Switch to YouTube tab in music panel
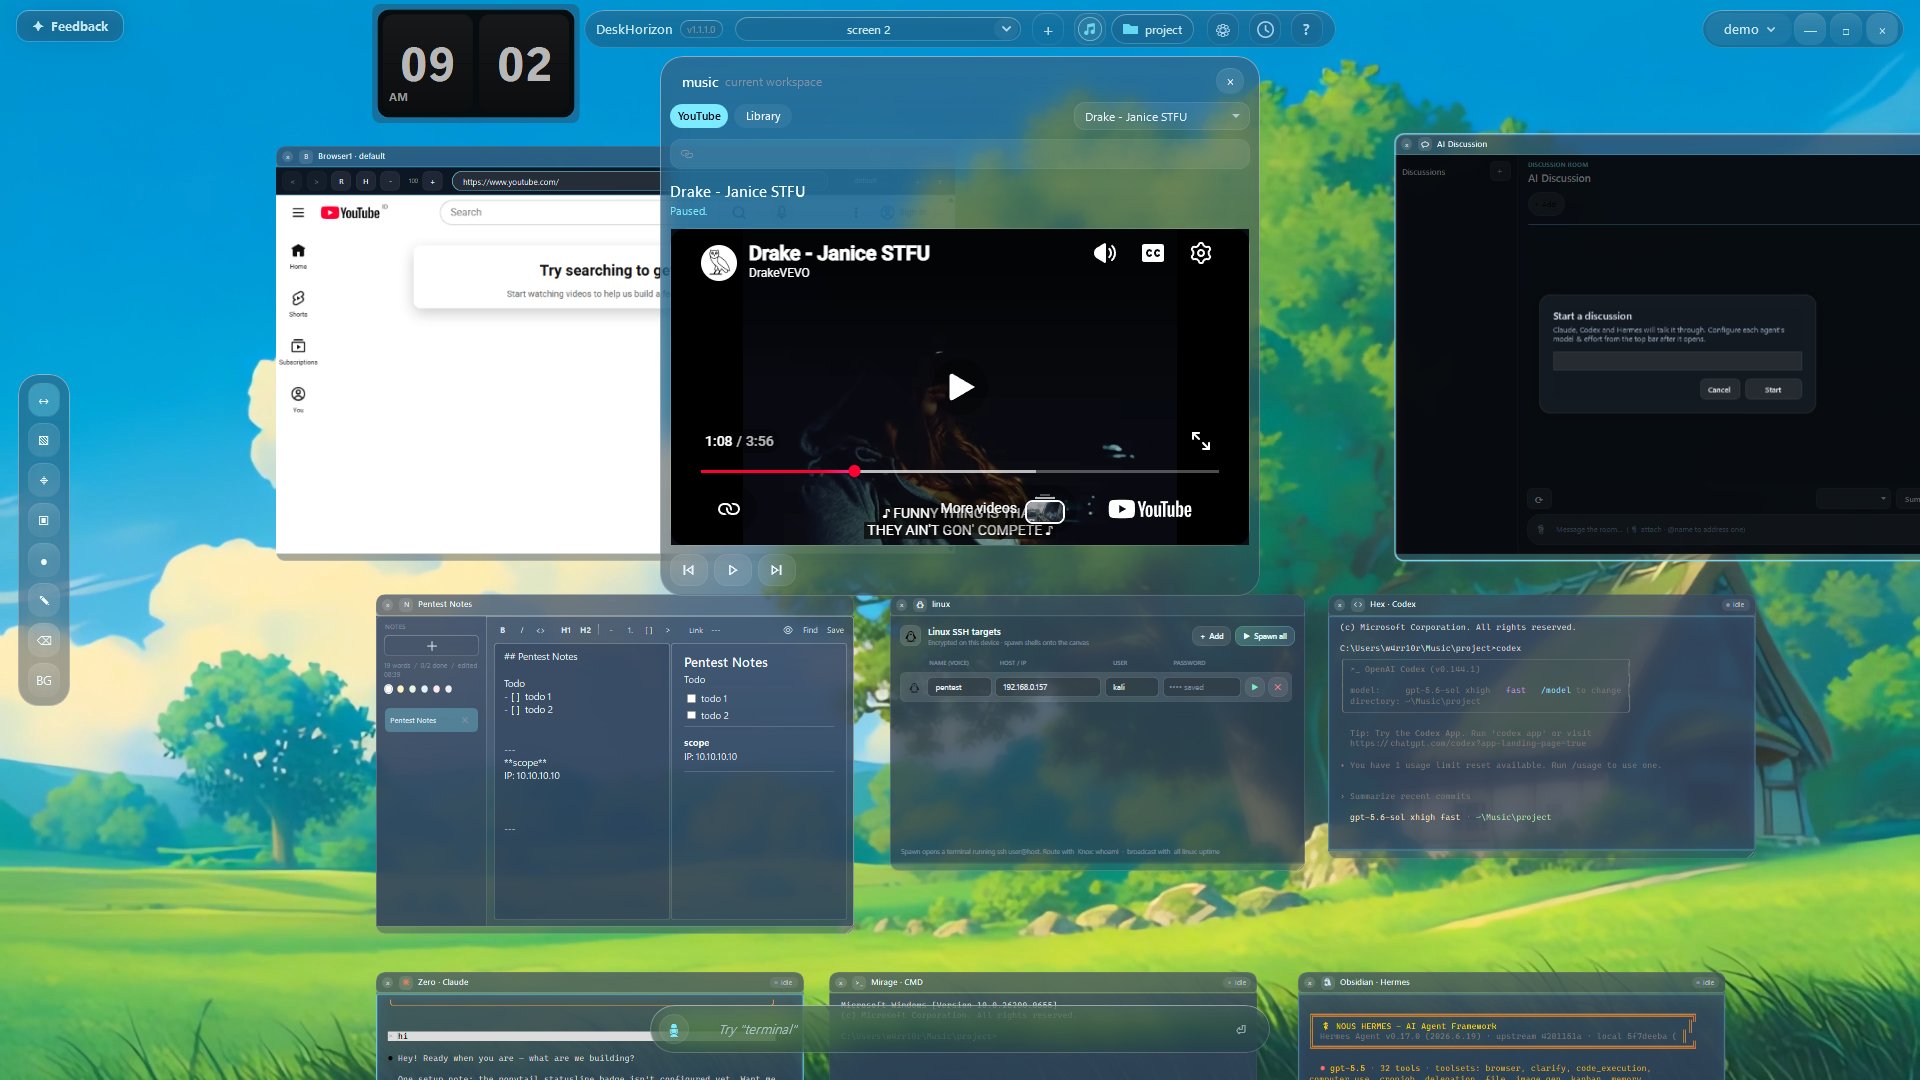1920x1080 pixels. [699, 116]
